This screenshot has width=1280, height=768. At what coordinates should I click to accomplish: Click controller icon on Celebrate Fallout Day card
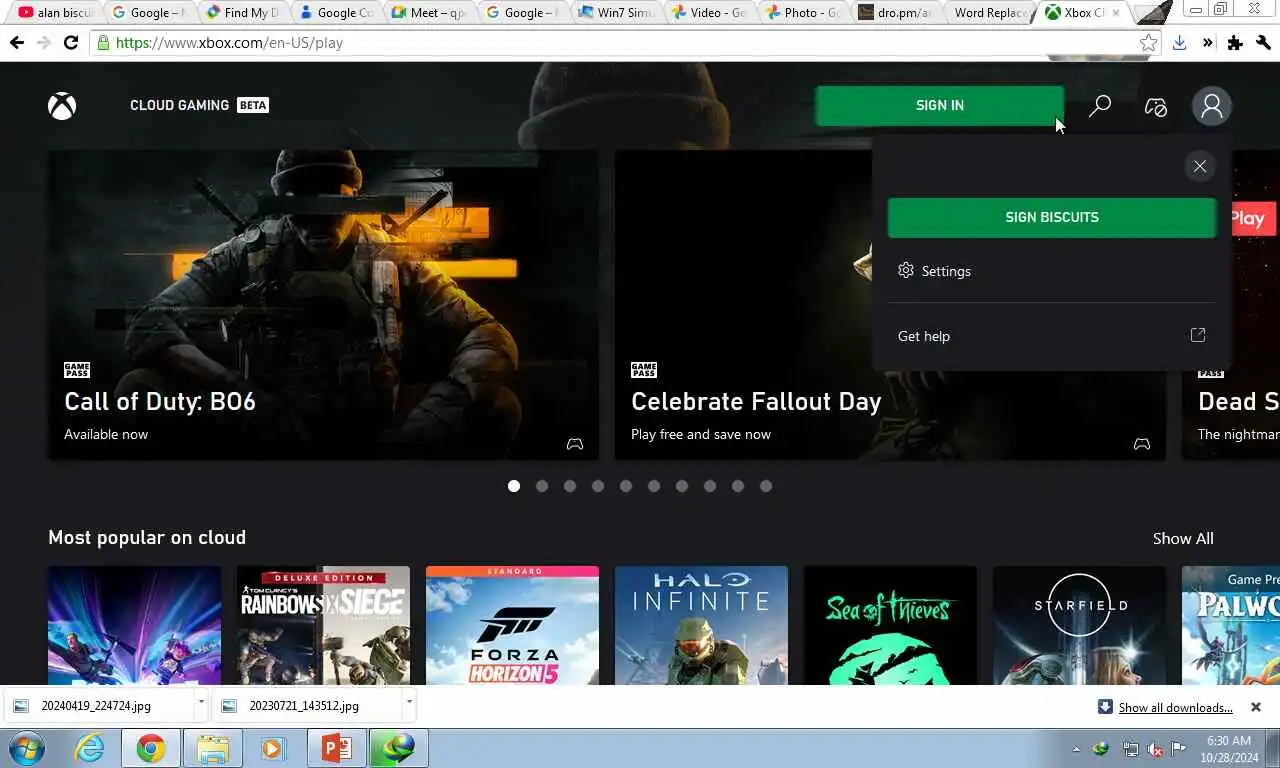point(1142,444)
